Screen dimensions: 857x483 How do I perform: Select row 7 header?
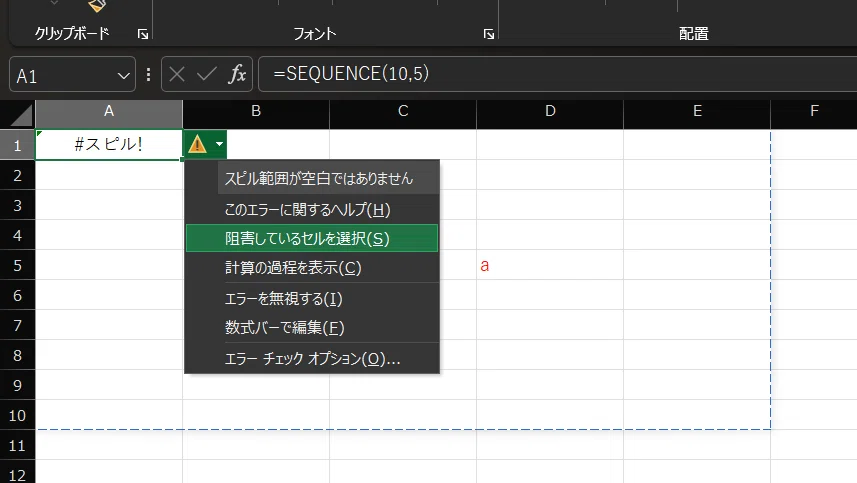coord(17,325)
